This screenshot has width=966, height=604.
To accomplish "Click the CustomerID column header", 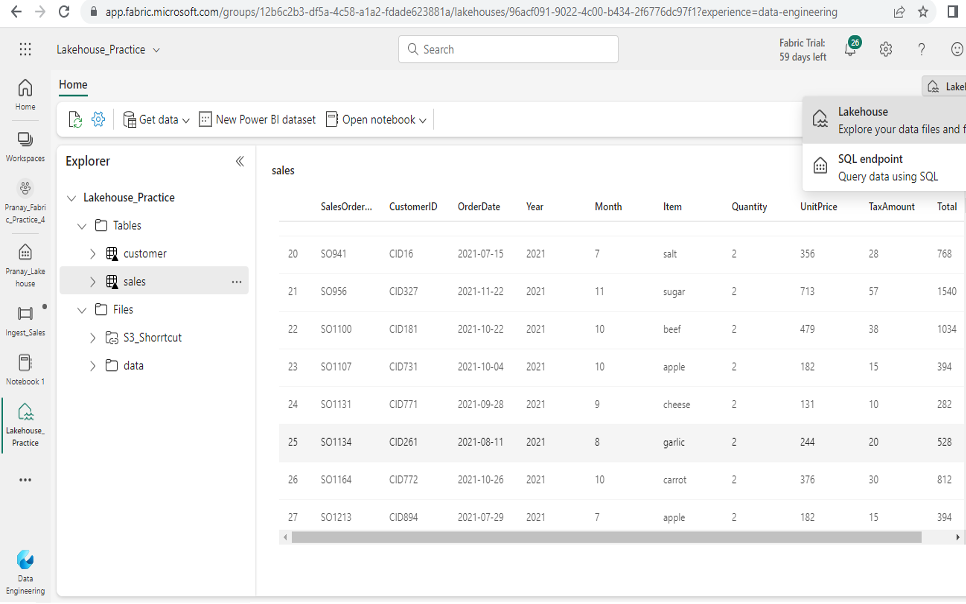I will (x=413, y=207).
